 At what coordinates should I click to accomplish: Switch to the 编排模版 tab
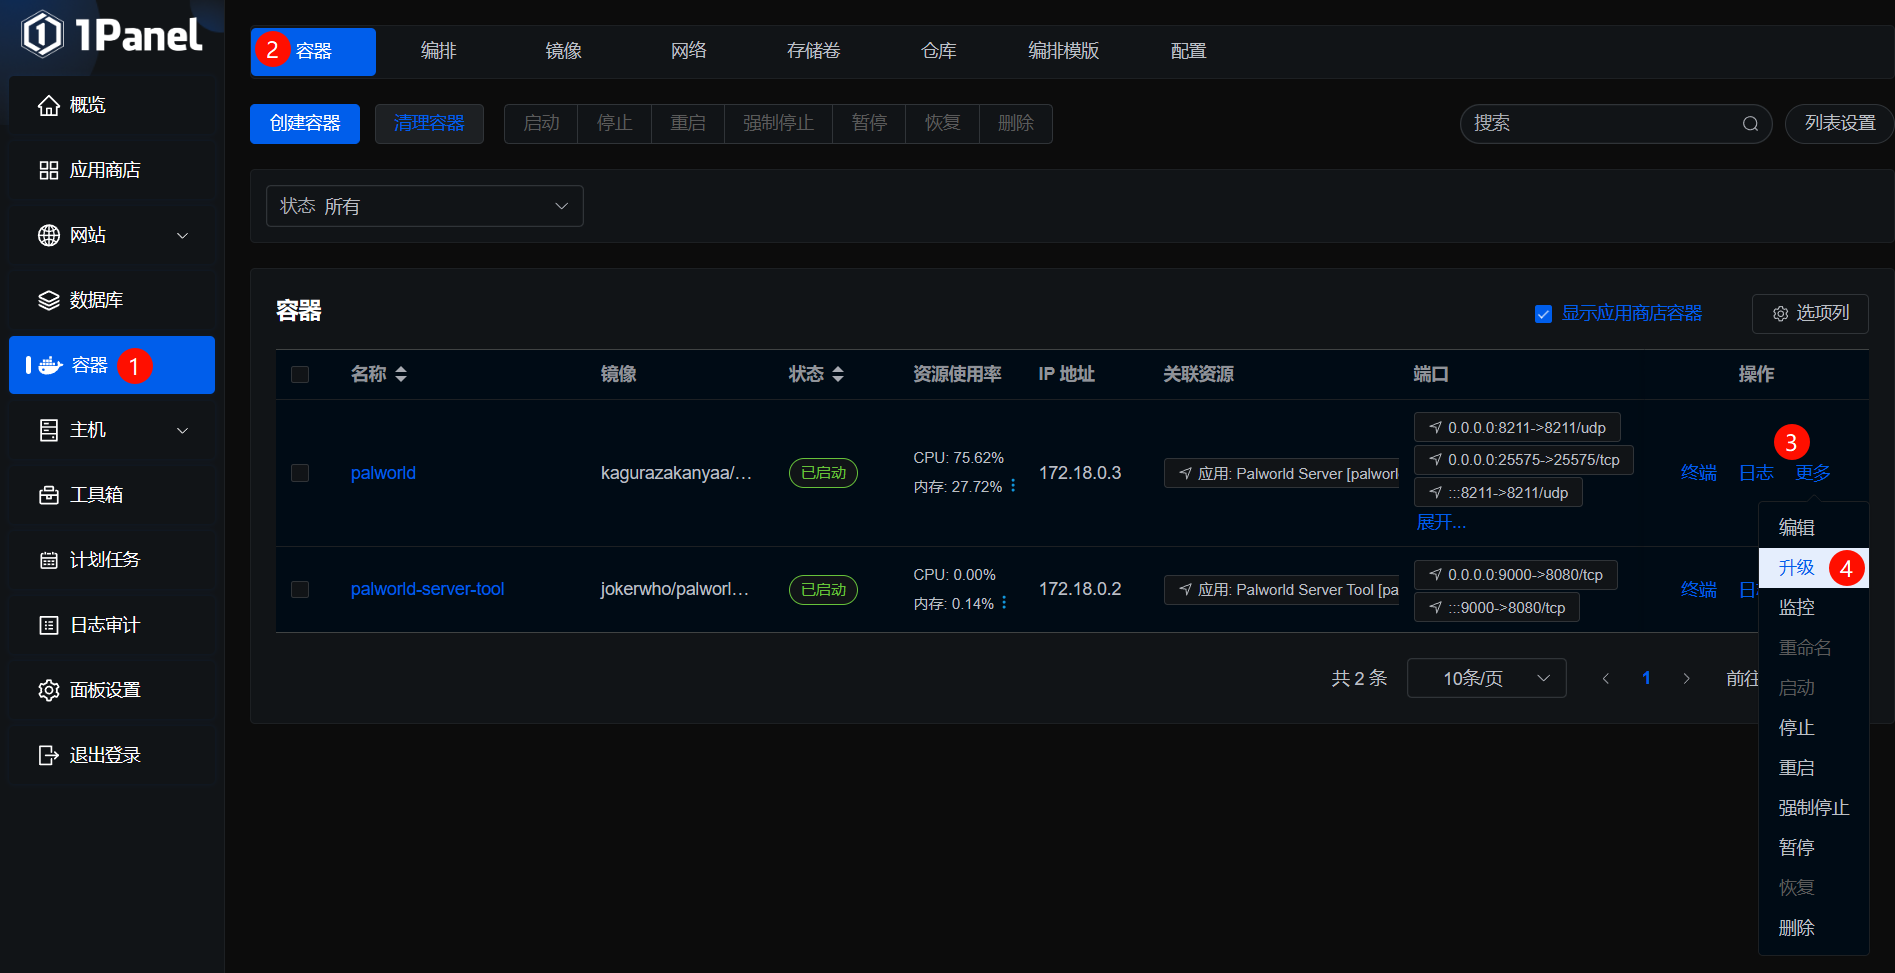(x=1063, y=51)
